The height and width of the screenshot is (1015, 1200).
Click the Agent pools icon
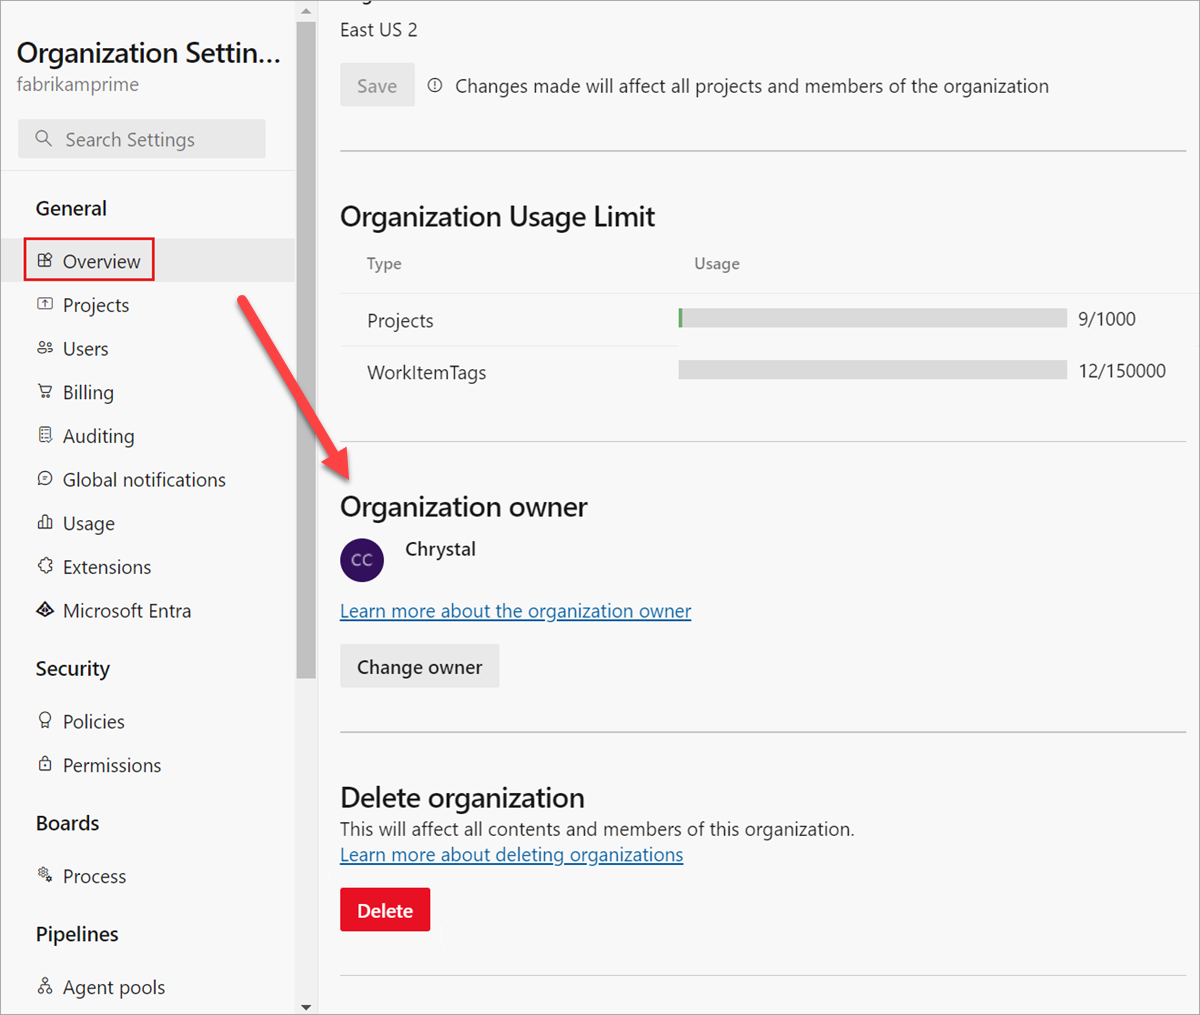45,987
